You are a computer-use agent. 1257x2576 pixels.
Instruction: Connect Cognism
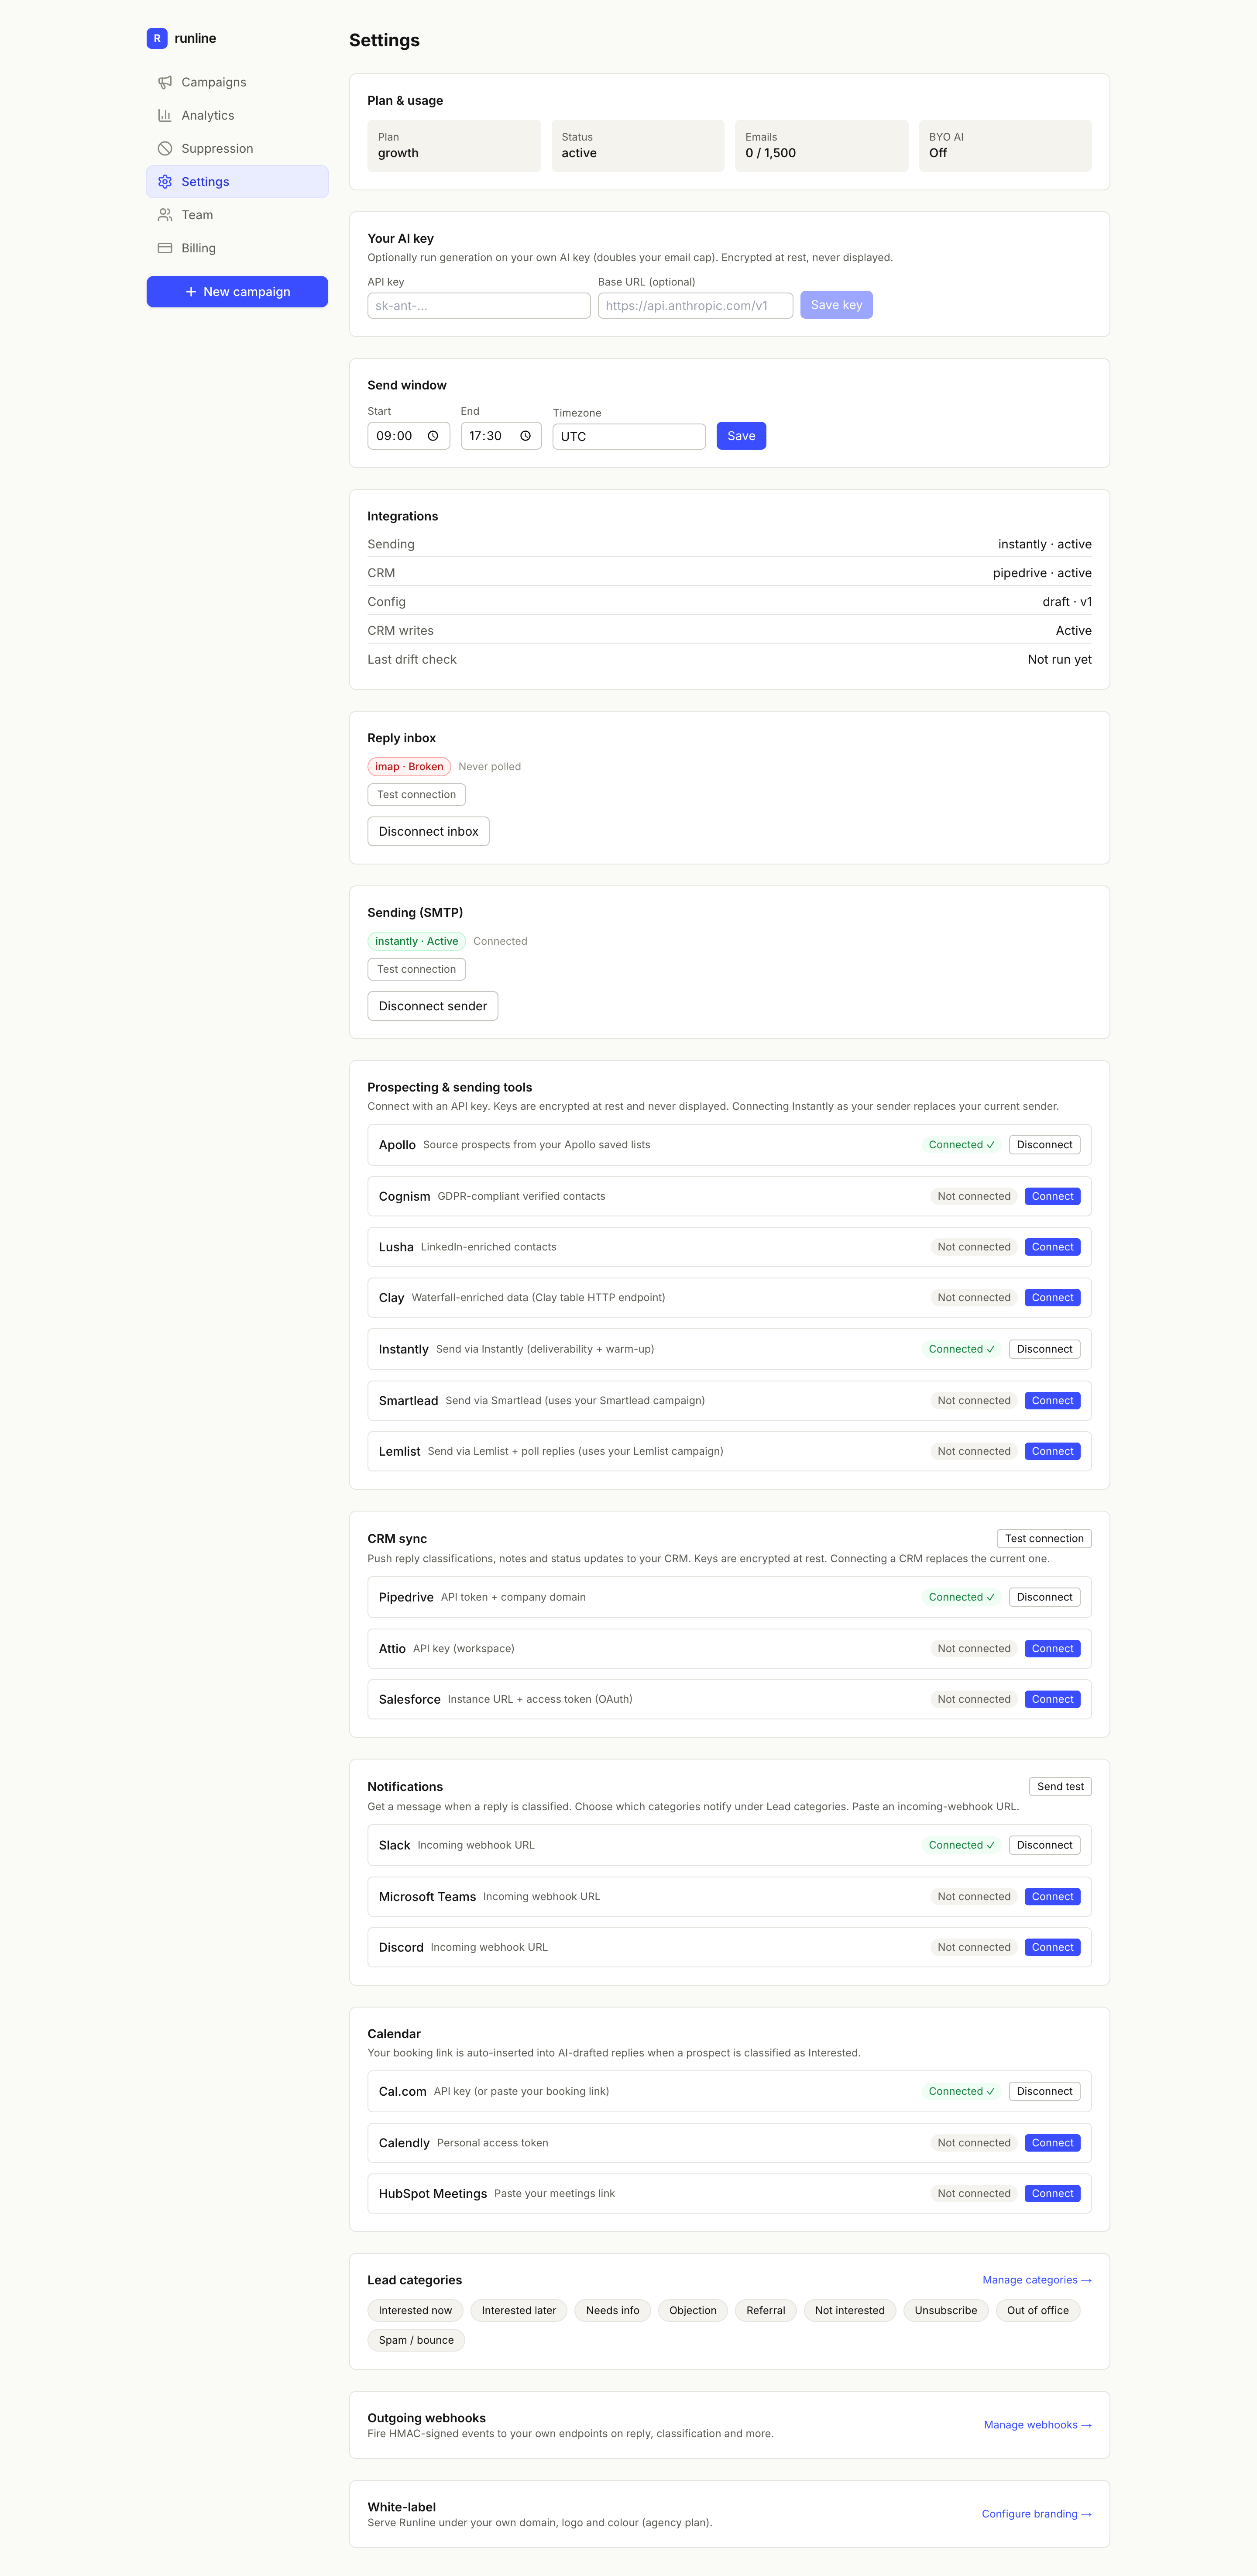point(1052,1196)
